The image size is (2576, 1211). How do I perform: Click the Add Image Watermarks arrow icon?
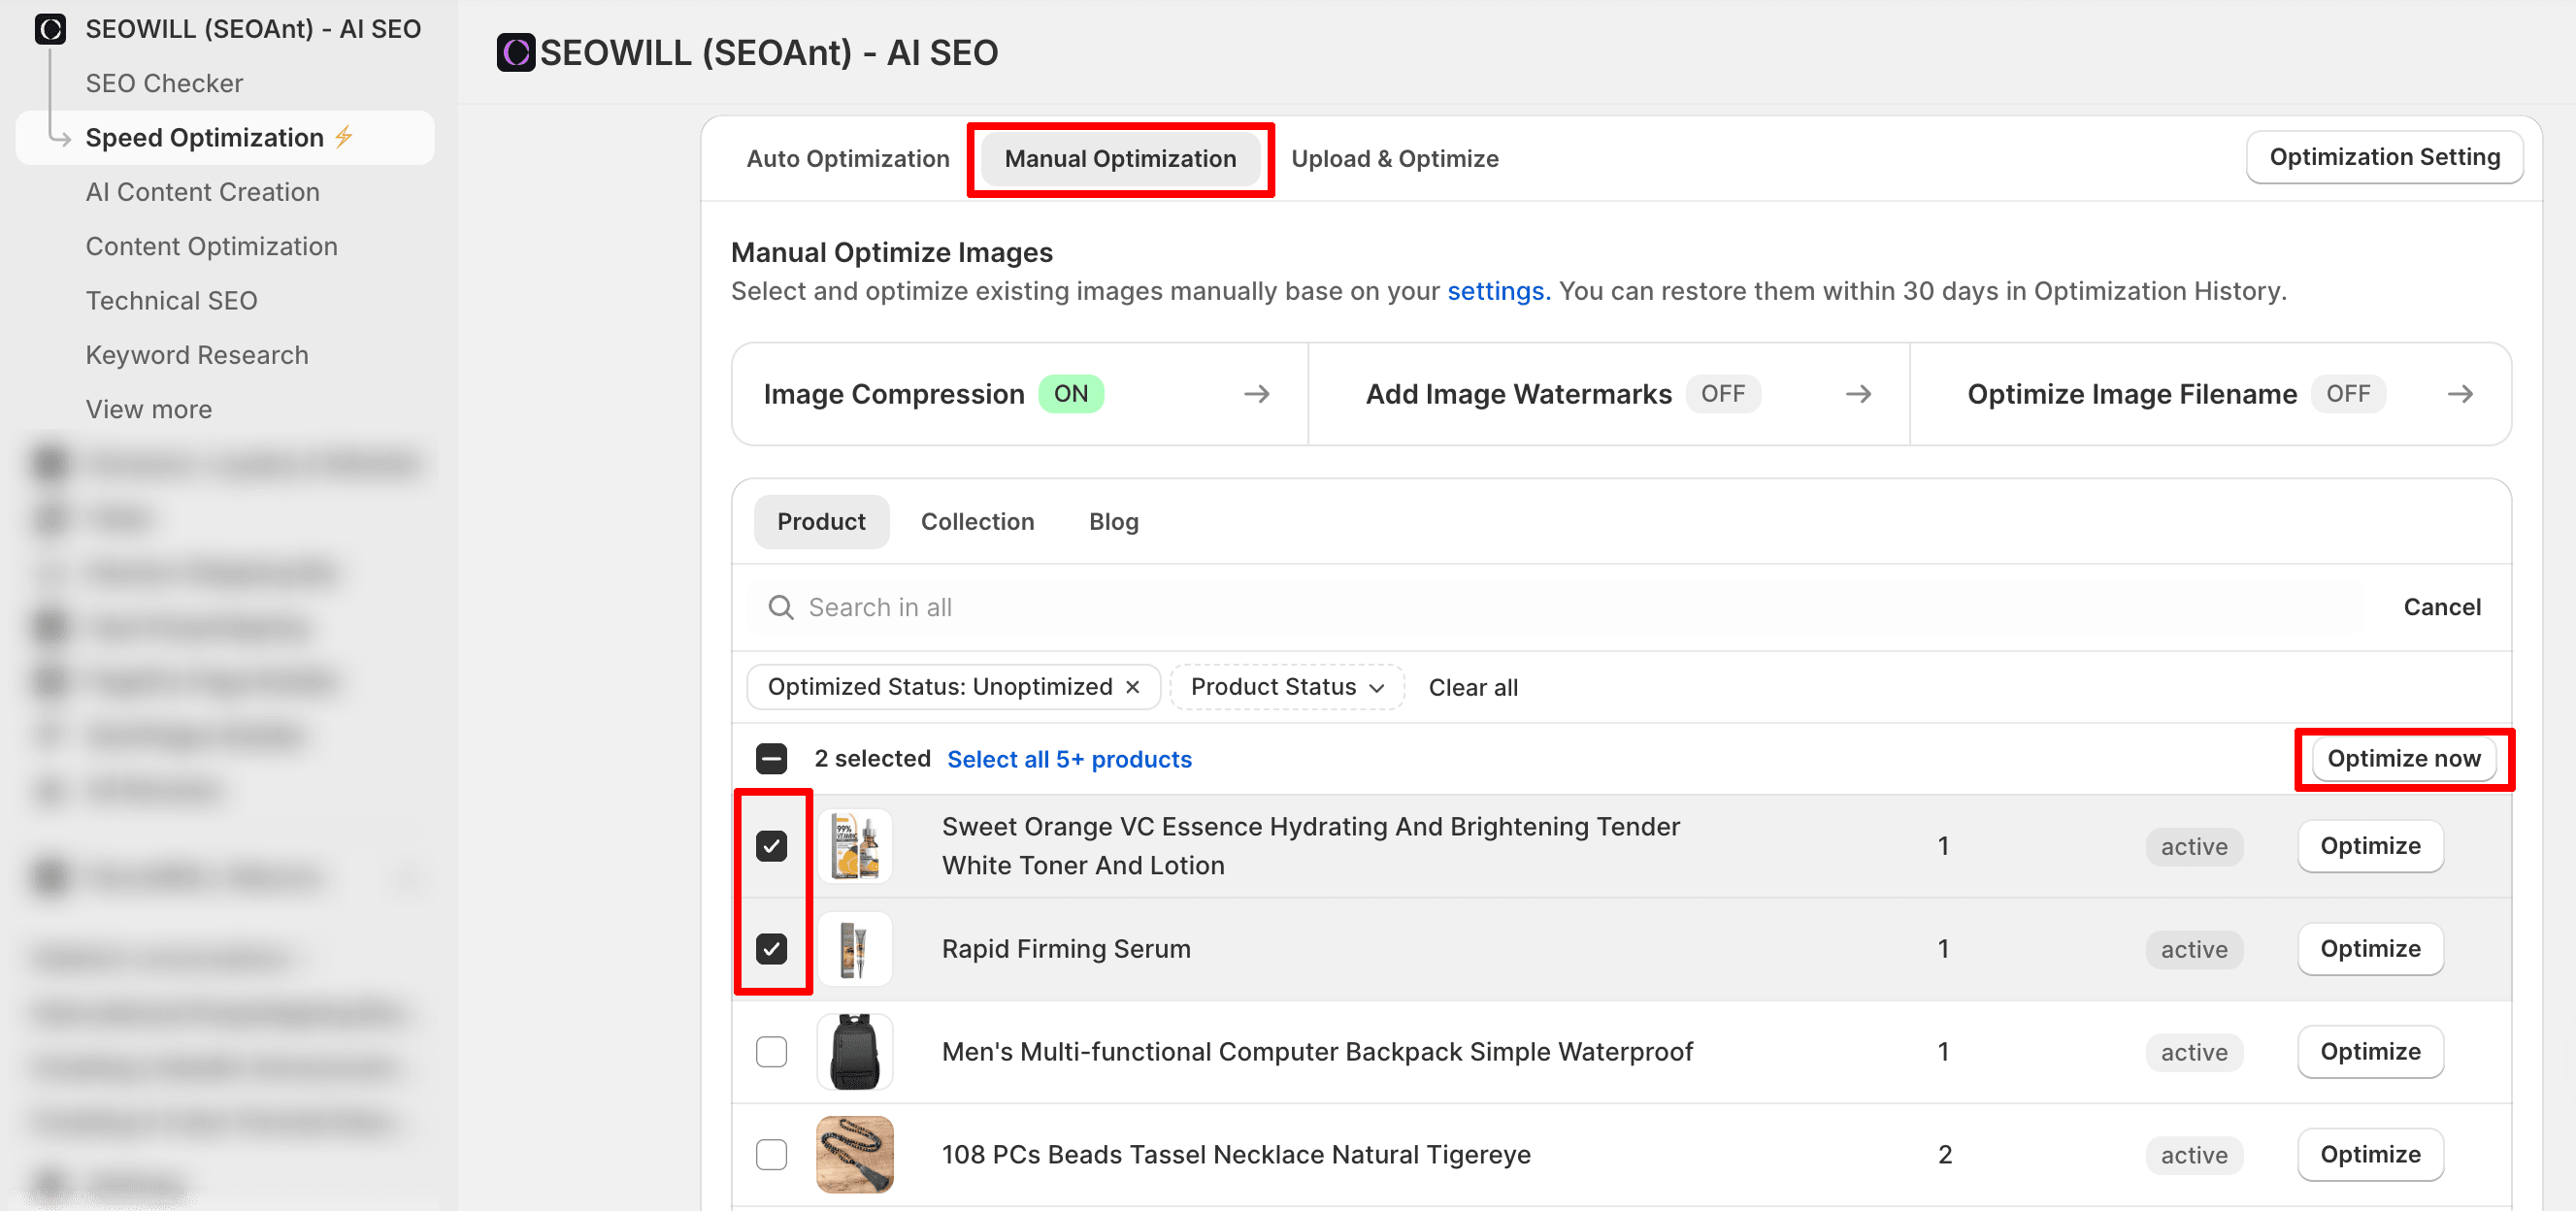click(1857, 394)
